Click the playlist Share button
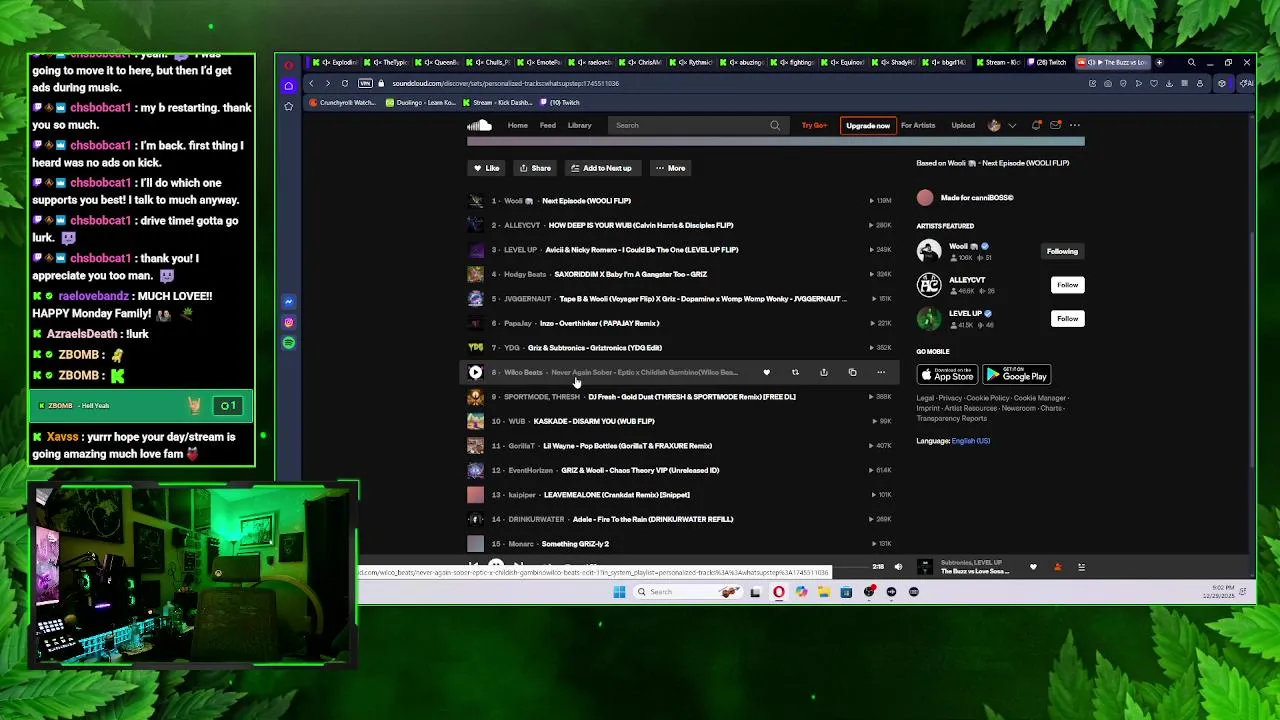The image size is (1280, 720). click(535, 168)
